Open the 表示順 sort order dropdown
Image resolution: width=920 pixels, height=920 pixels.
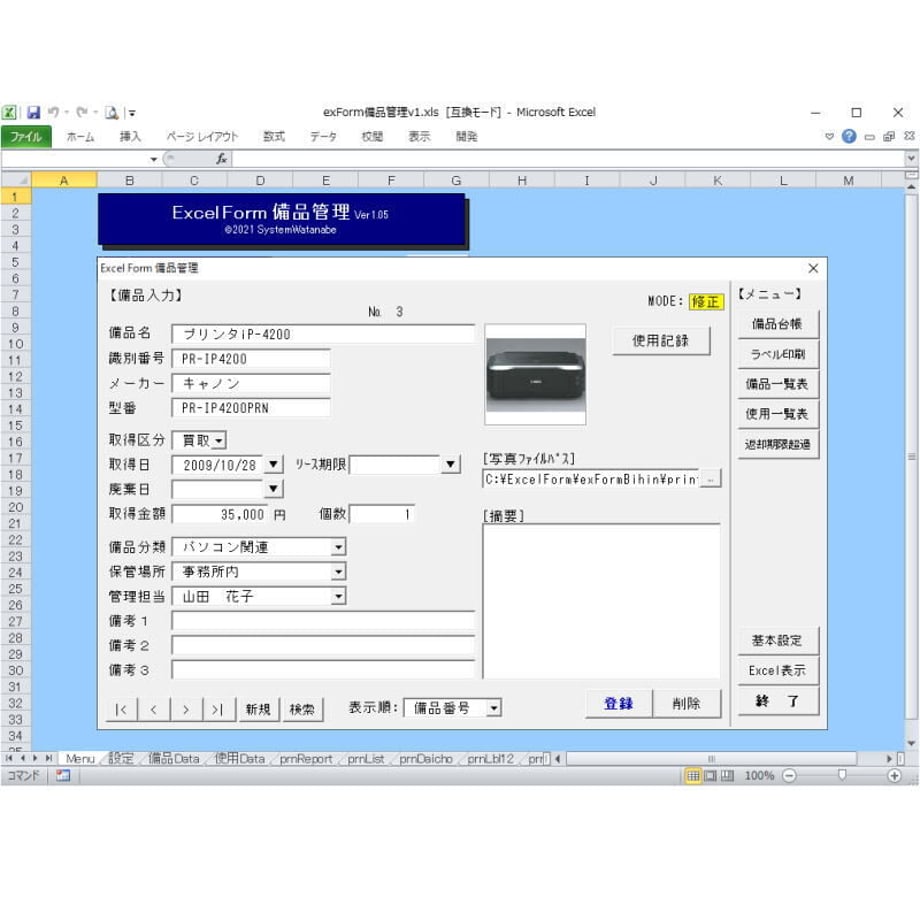pos(494,708)
